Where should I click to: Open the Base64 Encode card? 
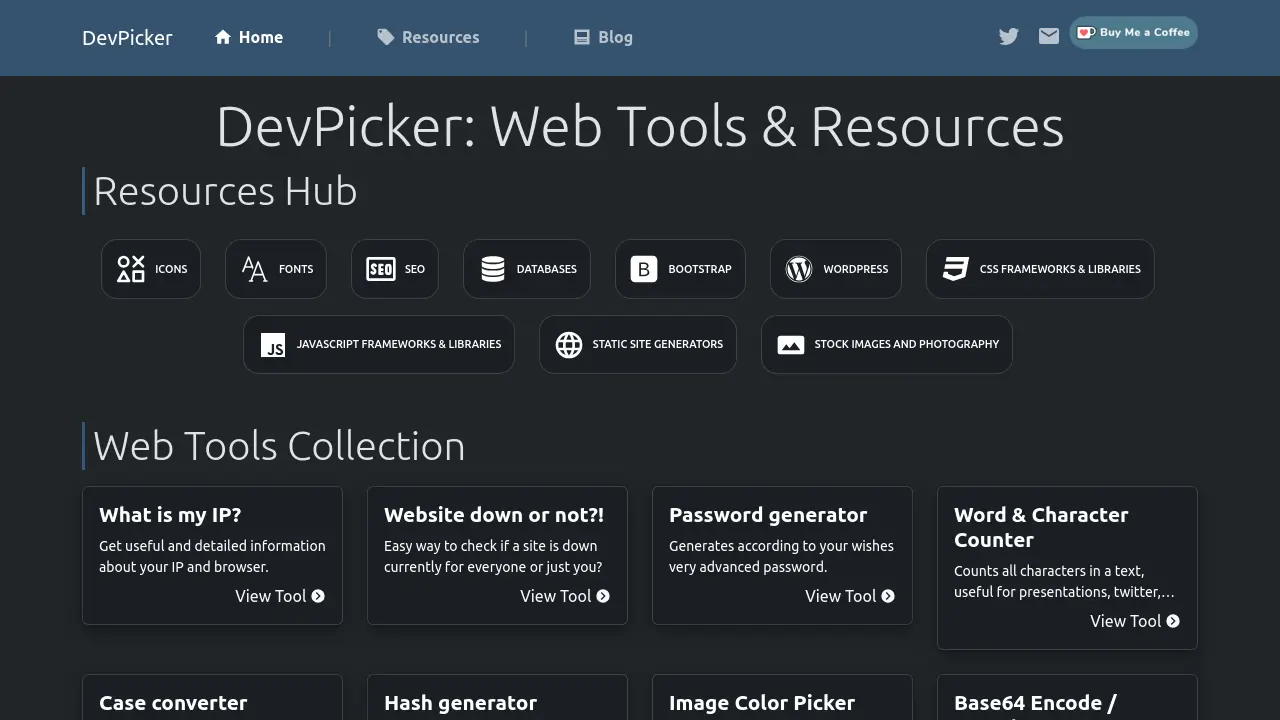point(1067,698)
